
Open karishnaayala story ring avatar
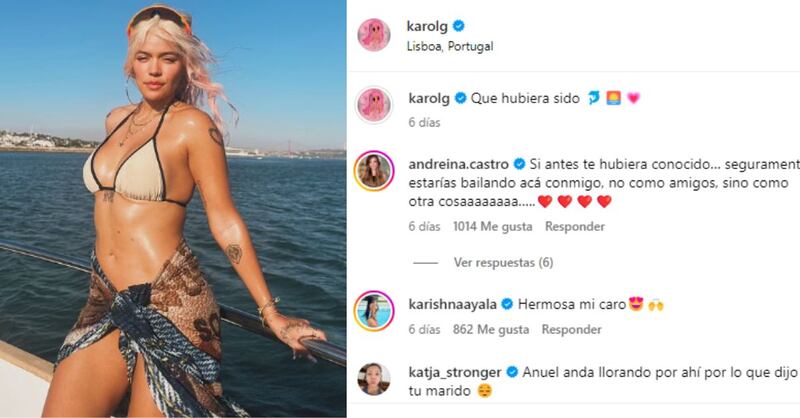[373, 311]
